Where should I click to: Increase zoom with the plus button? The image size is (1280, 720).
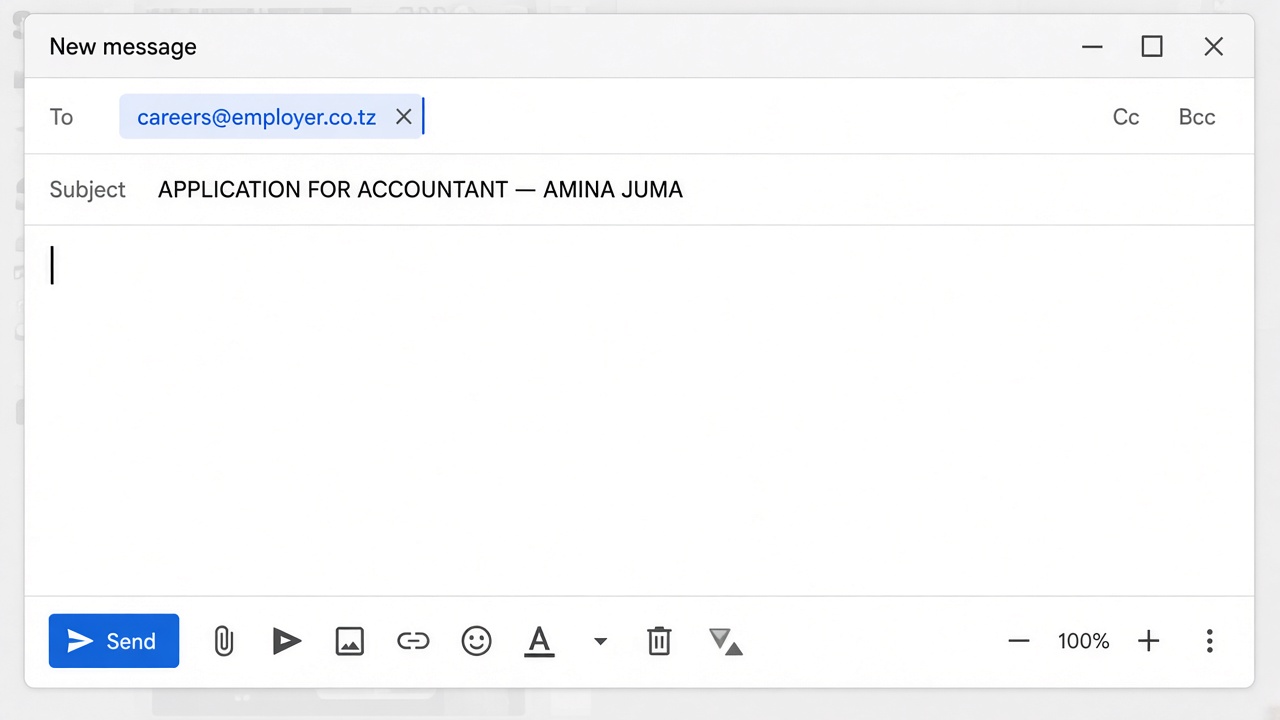coord(1149,641)
